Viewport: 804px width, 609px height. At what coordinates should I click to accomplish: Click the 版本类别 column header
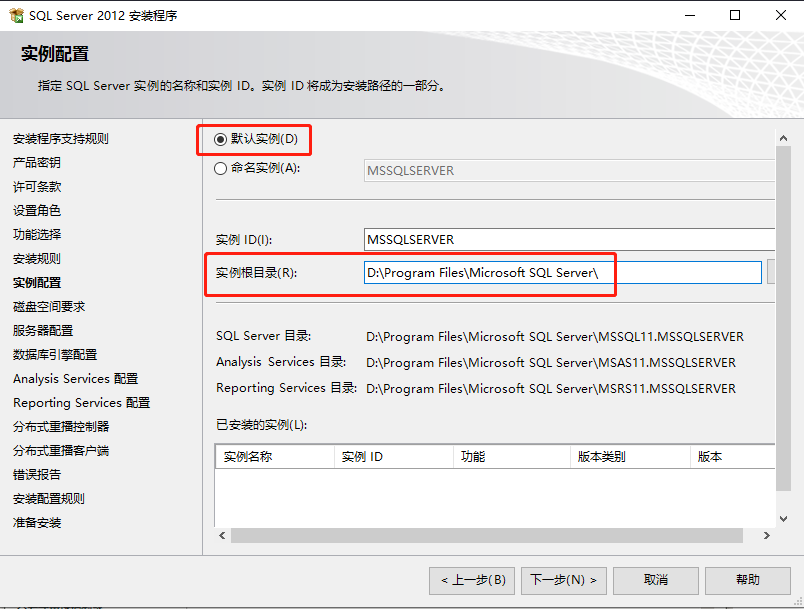631,457
